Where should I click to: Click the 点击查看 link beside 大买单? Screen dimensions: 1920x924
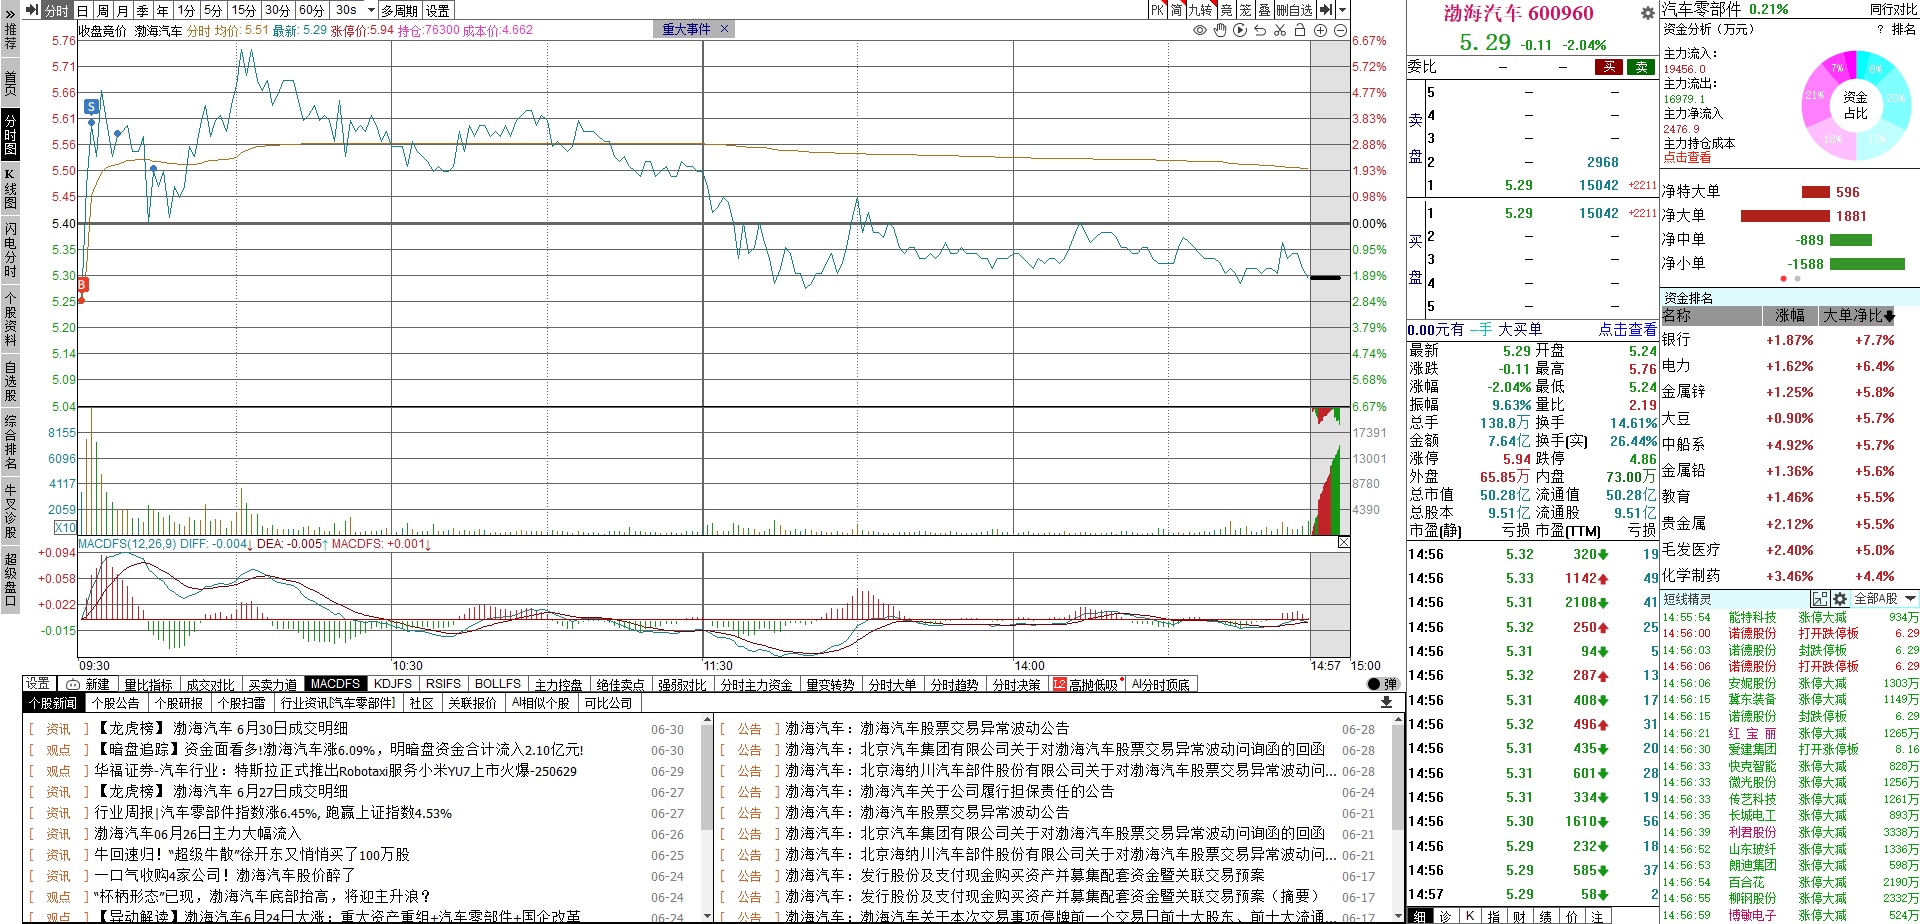click(x=1627, y=329)
